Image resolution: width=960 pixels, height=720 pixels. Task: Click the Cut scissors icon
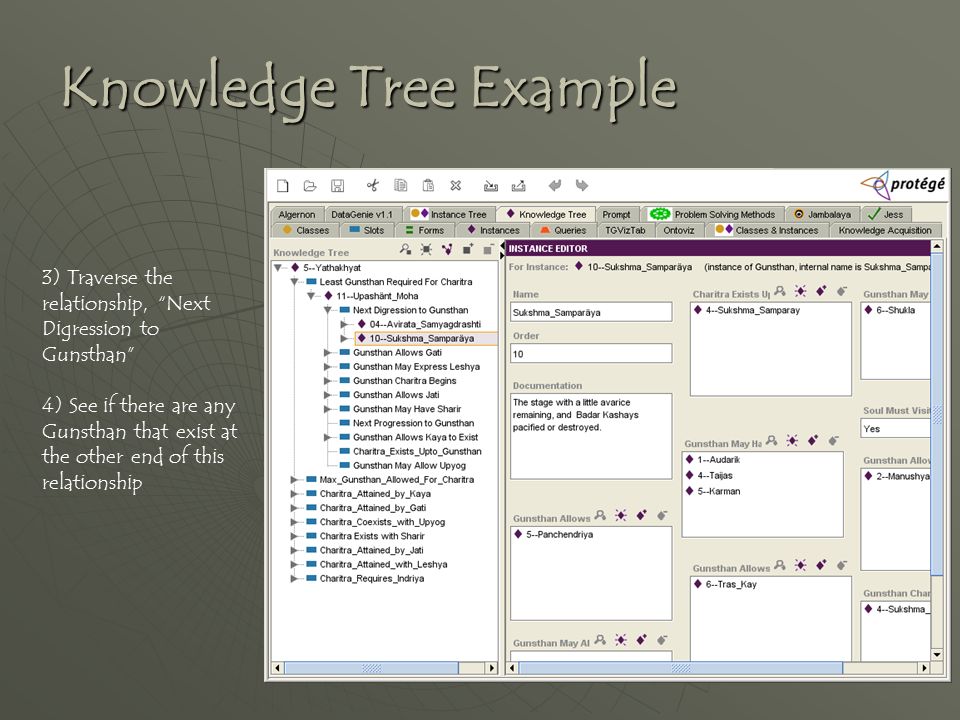click(x=372, y=186)
